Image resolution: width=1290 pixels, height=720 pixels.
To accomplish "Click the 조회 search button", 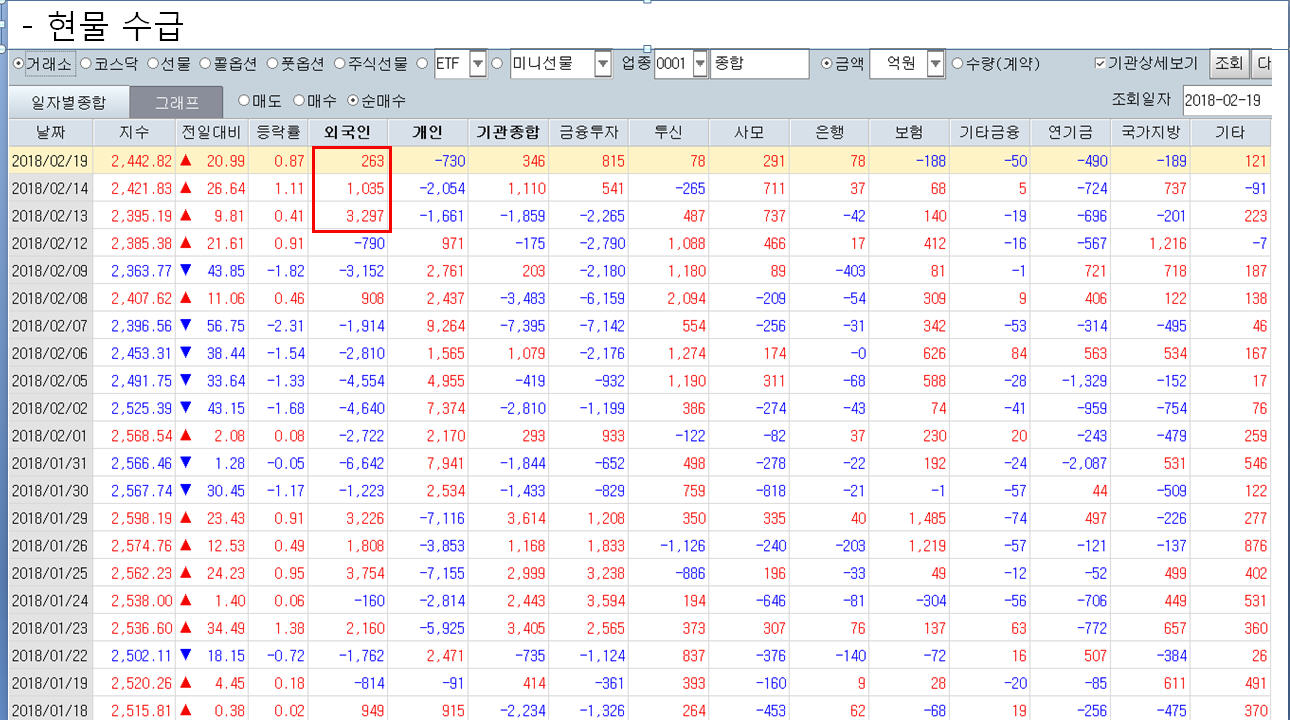I will pos(1228,64).
